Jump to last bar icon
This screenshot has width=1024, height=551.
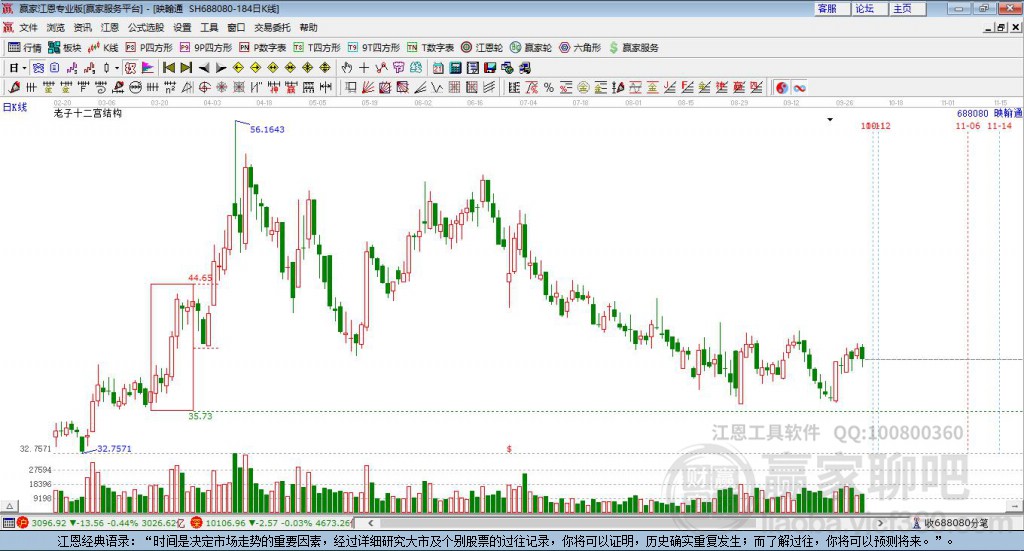186,68
